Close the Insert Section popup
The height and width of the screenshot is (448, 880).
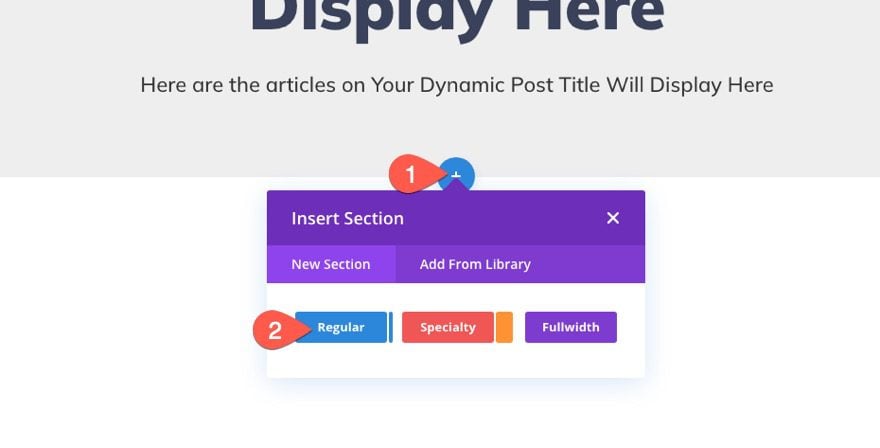pyautogui.click(x=613, y=218)
